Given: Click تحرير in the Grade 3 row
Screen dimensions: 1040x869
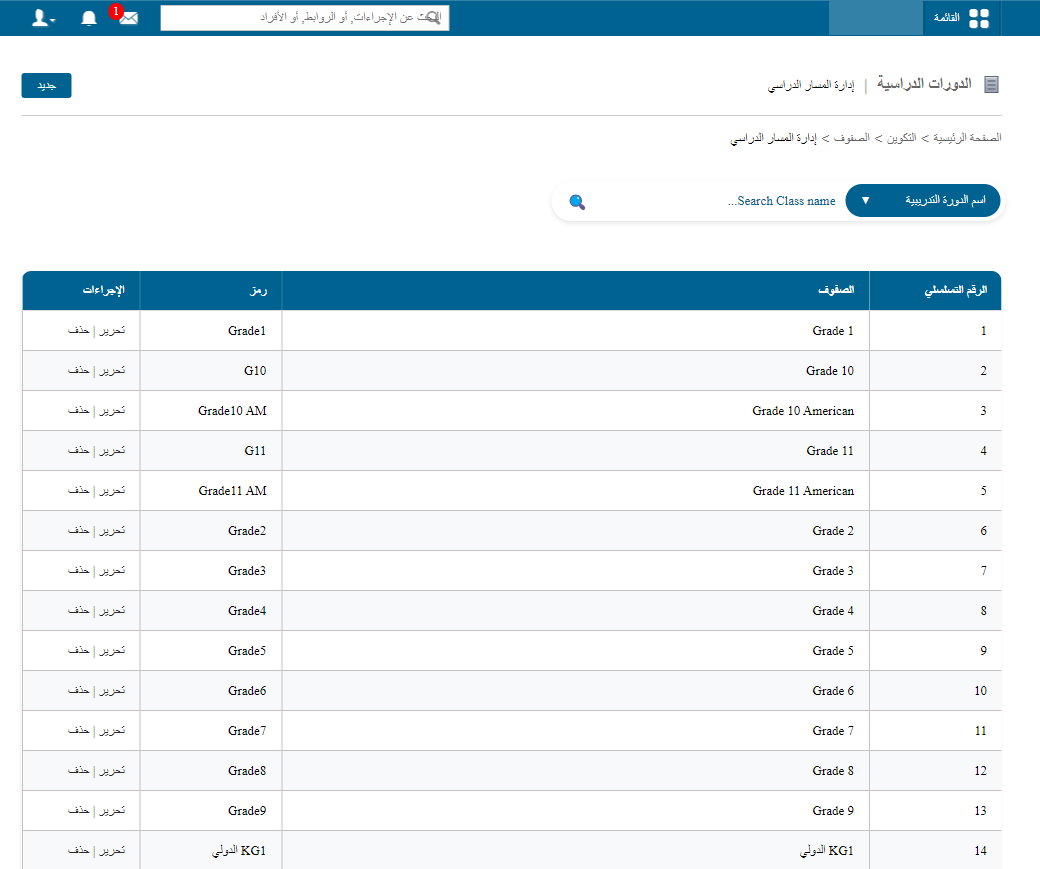Looking at the screenshot, I should pos(112,570).
